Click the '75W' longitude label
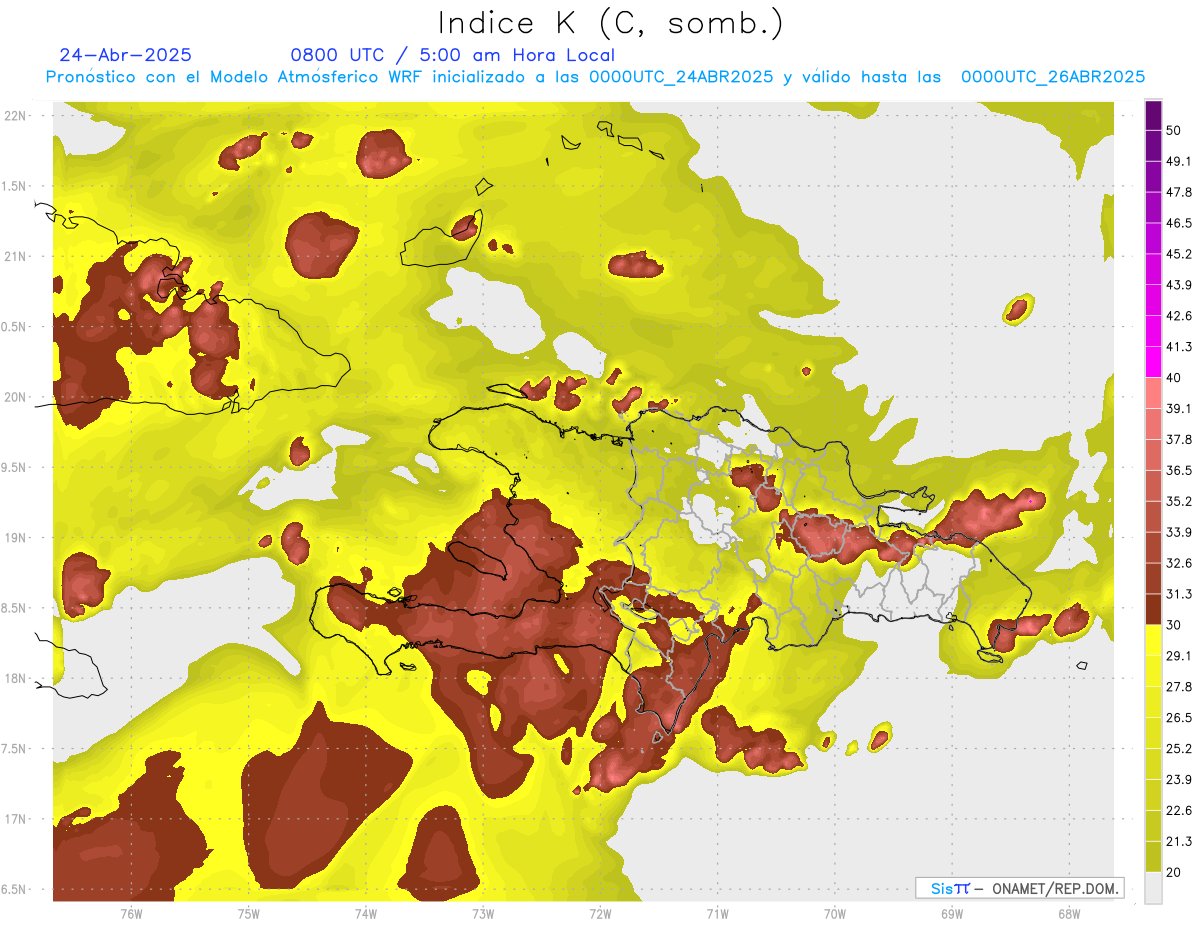Screen dimensions: 1200x927 [249, 914]
